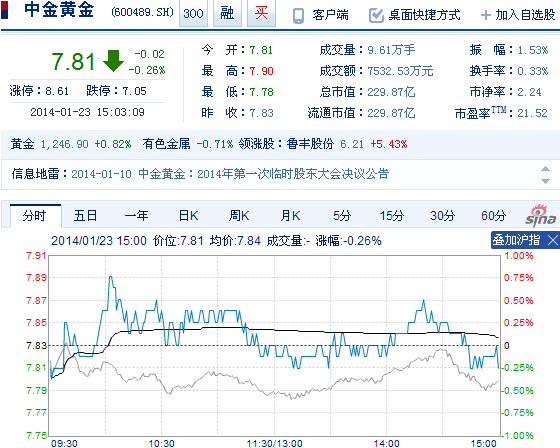Click the 1.53% 振幅 value
The width and height of the screenshot is (560, 448).
pos(533,50)
